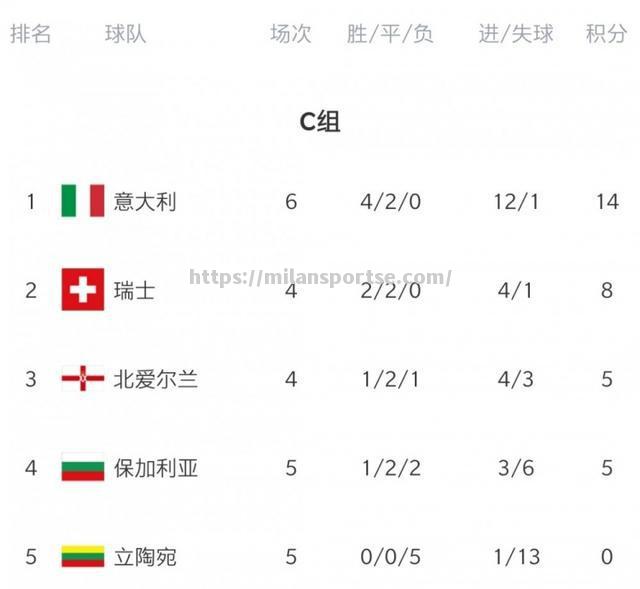The width and height of the screenshot is (640, 589).
Task: Click the 排名 column header
Action: (31, 33)
